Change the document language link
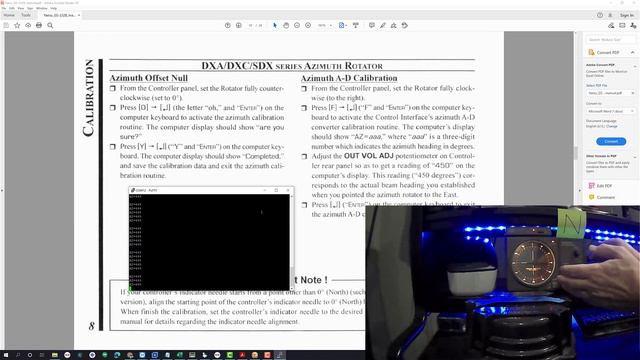The image size is (640, 360). pos(612,126)
